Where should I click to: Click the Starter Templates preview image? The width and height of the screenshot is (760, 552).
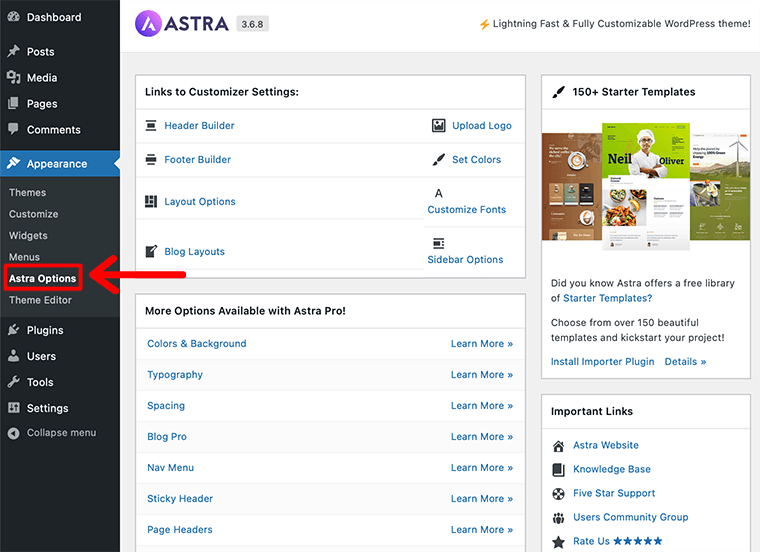pyautogui.click(x=645, y=186)
